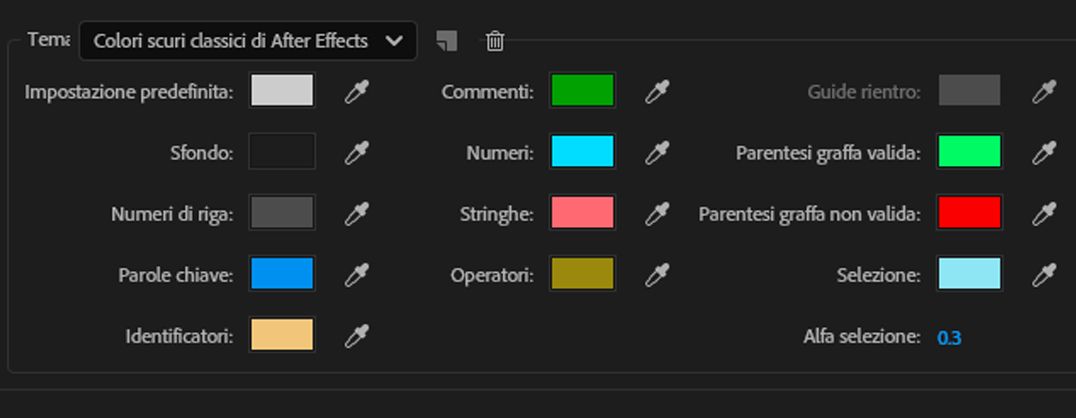The image size is (1076, 418).
Task: Click the Stringhe eyedropper icon
Action: pos(657,213)
